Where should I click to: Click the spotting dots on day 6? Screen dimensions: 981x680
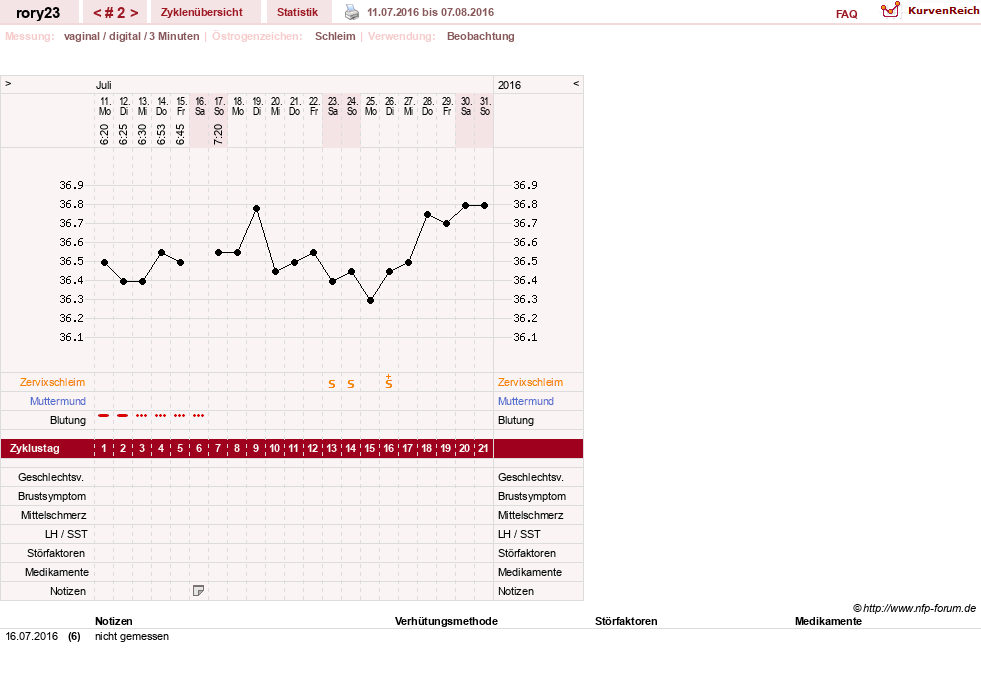198,415
